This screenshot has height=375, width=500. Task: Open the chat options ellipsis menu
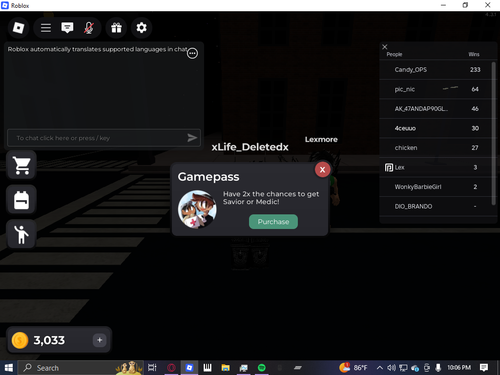click(x=192, y=53)
